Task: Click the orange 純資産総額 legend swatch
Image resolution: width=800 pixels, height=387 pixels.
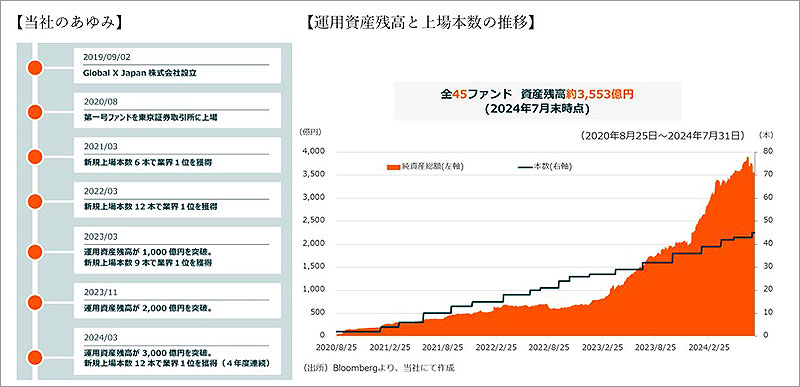Action: coord(395,166)
